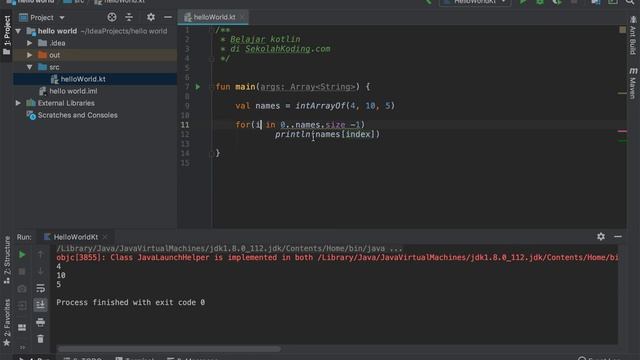Click the locate current file target icon
Screen dimensions: 640x360
pos(112,17)
